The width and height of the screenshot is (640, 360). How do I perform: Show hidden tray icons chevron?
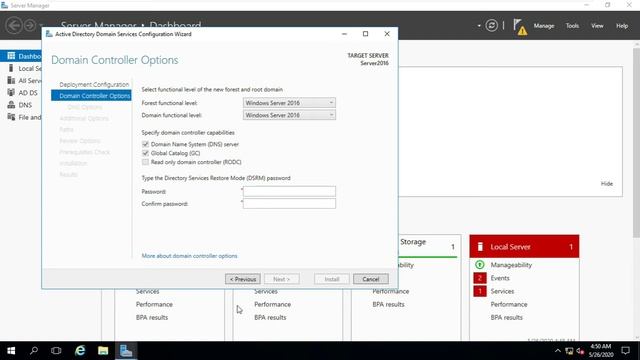558,351
